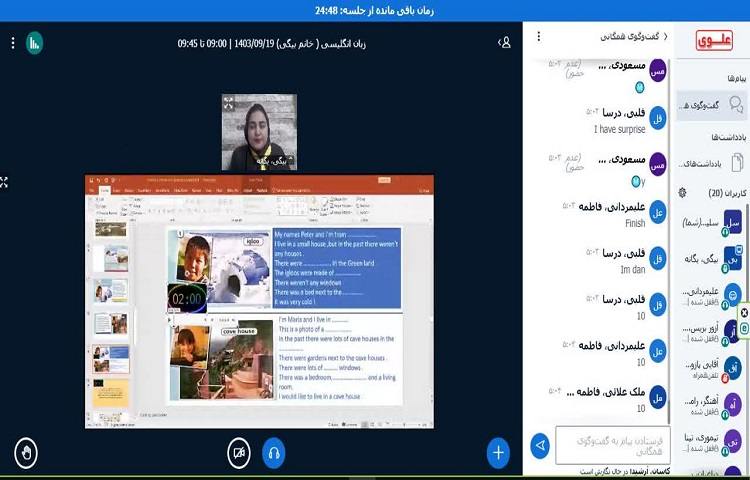Click the 10 message from ملک علائی، فاطمه

tap(641, 408)
